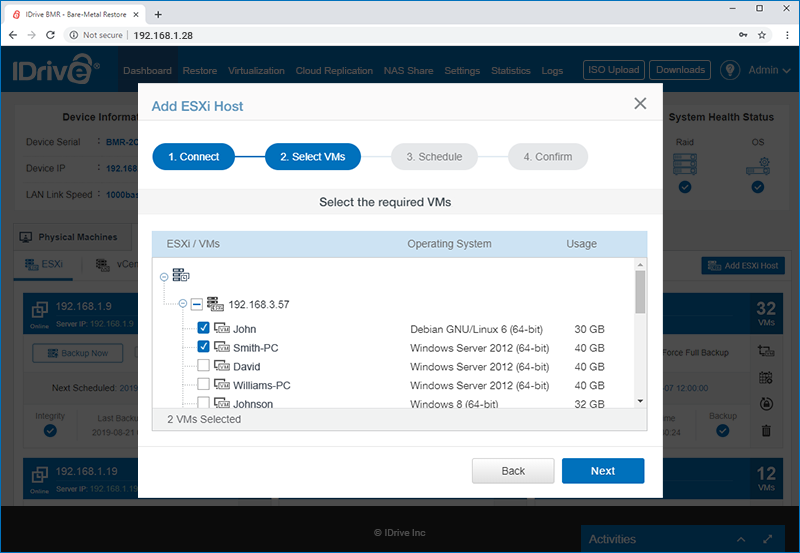Click the Next button
Image resolution: width=800 pixels, height=553 pixels.
[603, 470]
